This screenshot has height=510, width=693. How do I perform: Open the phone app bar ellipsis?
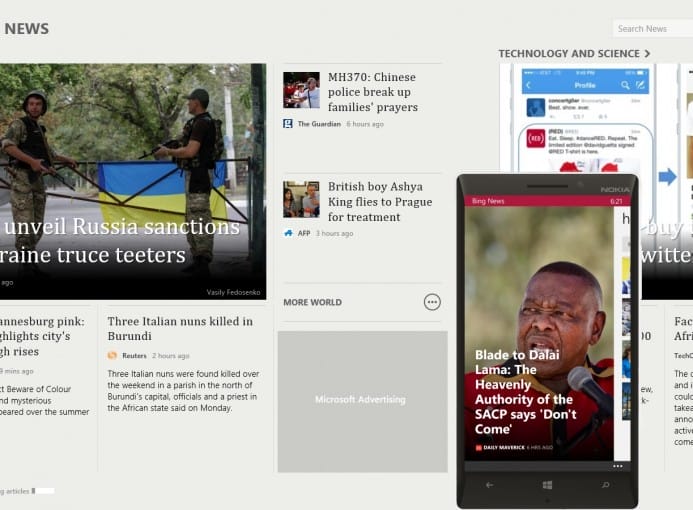[x=617, y=466]
